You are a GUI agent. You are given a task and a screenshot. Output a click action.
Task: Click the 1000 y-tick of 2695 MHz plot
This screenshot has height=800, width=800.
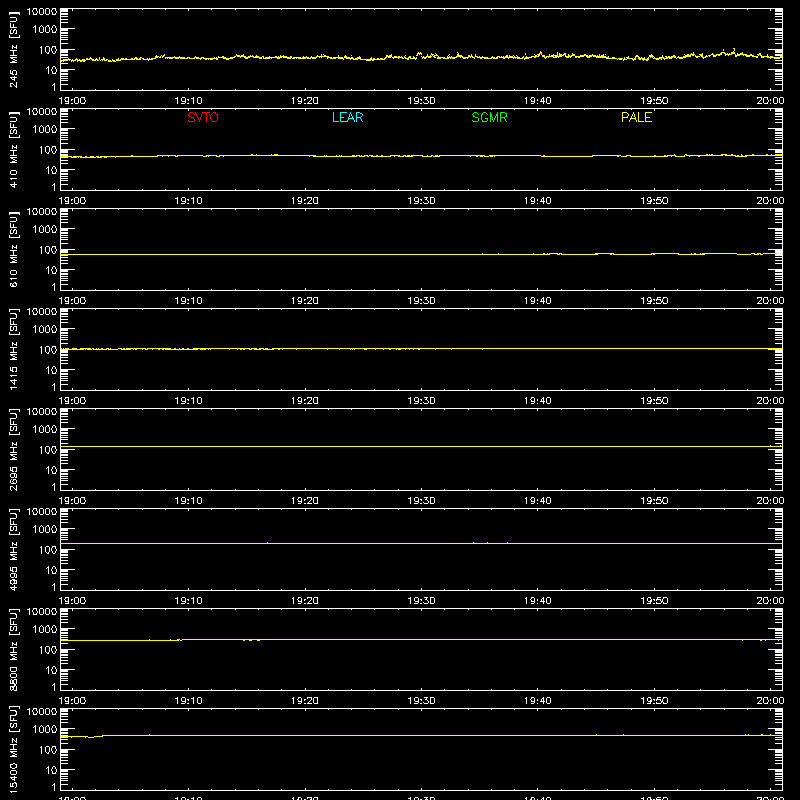(45, 430)
